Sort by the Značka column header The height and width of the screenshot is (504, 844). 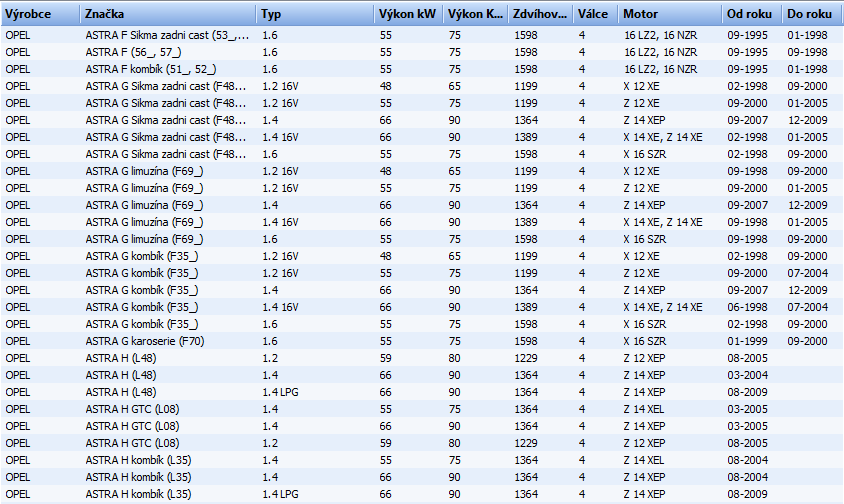pos(168,14)
